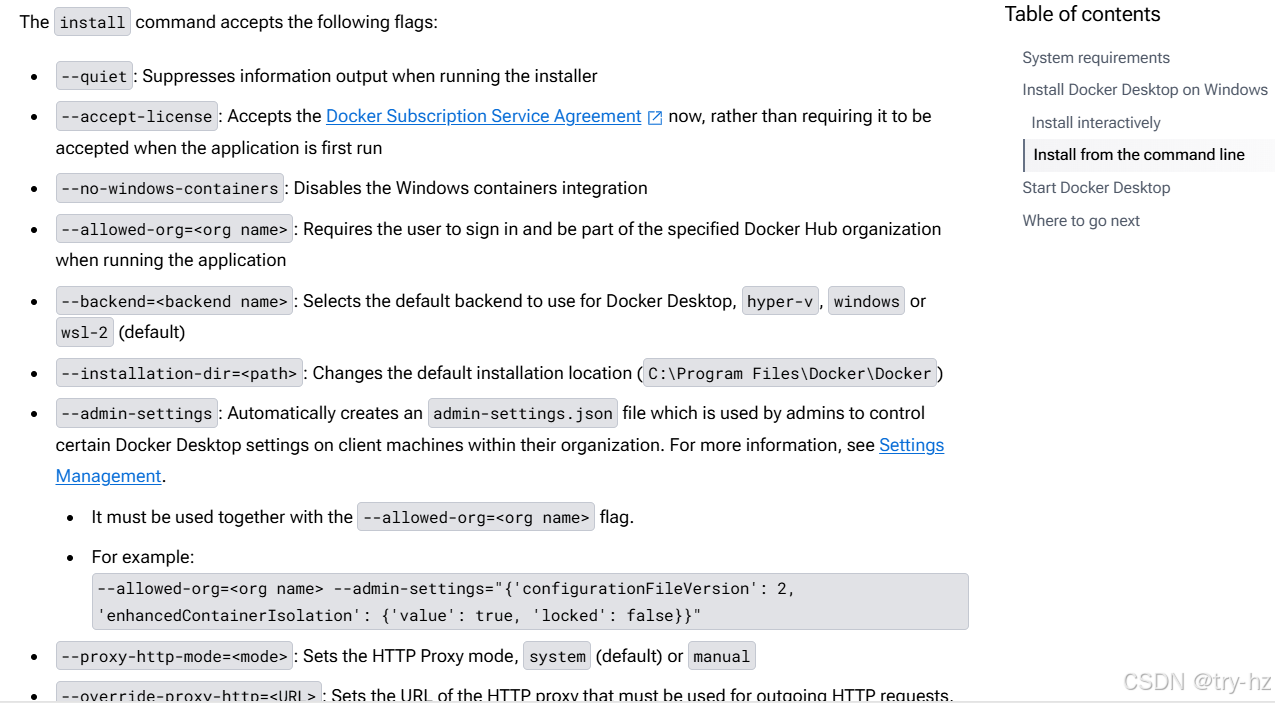The height and width of the screenshot is (703, 1275).
Task: Click the --installation-dir=<path> flag code
Action: pyautogui.click(x=179, y=373)
